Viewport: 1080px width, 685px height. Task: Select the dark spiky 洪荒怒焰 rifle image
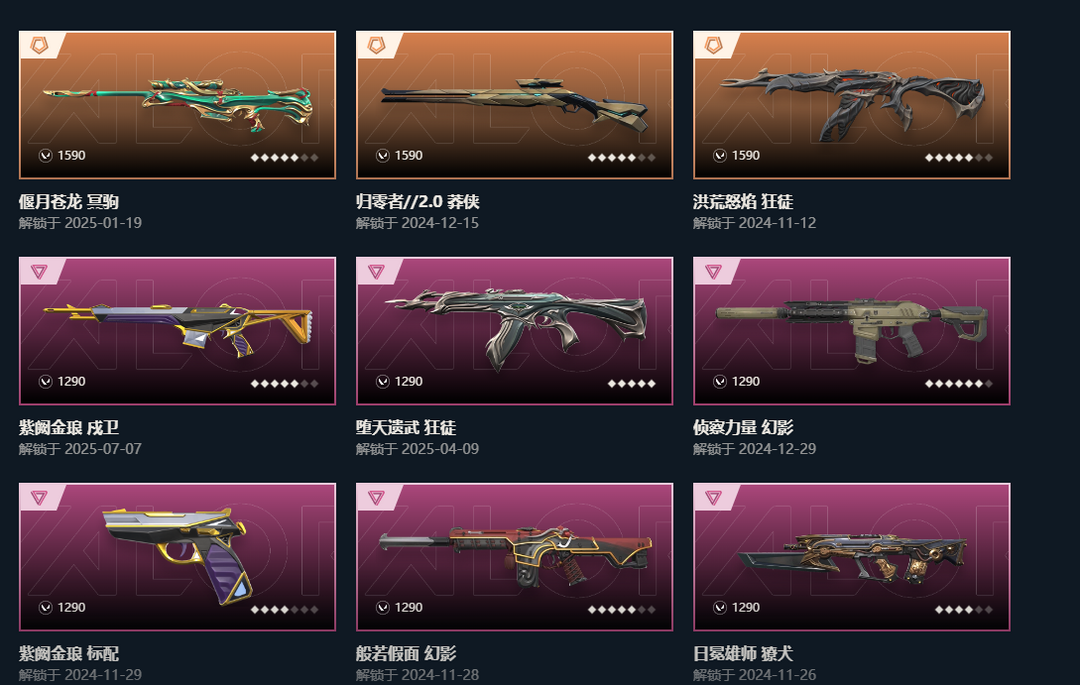852,102
